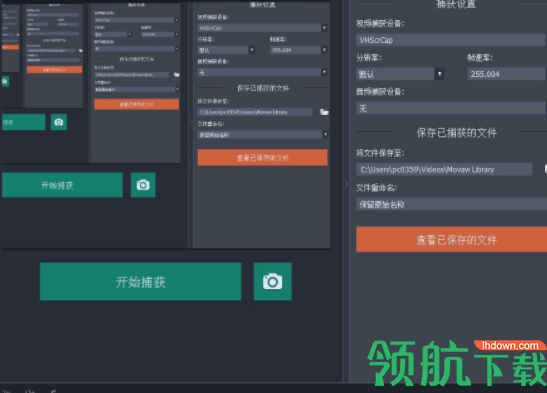Image resolution: width=547 pixels, height=393 pixels.
Task: Click the folder browse icon in second-largest panel
Action: tap(324, 112)
